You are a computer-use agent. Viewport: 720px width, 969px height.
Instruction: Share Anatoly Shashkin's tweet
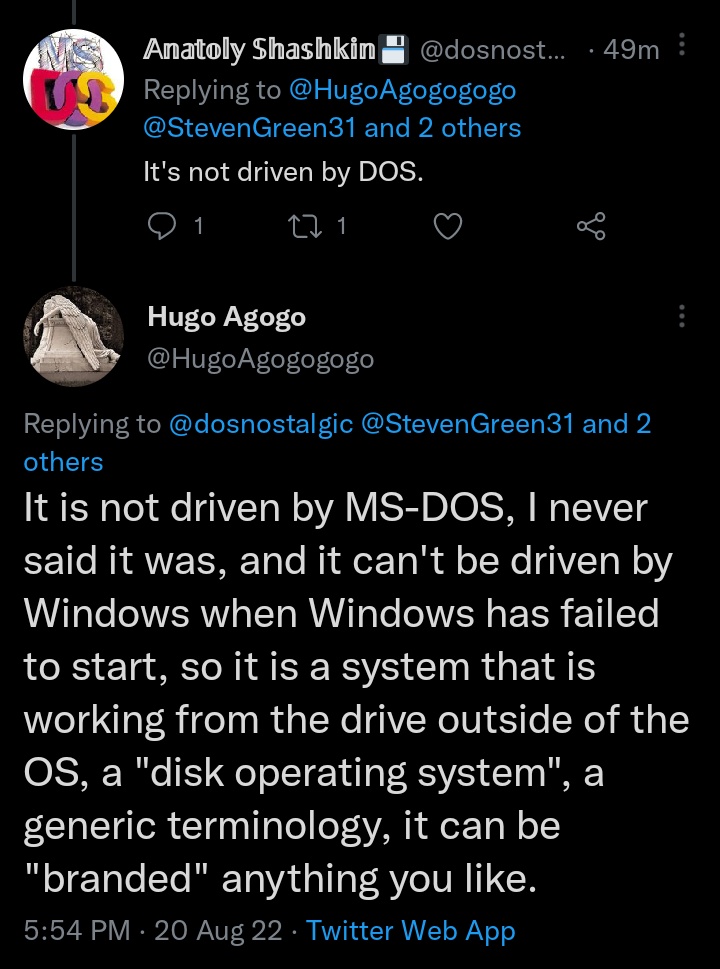coord(591,226)
